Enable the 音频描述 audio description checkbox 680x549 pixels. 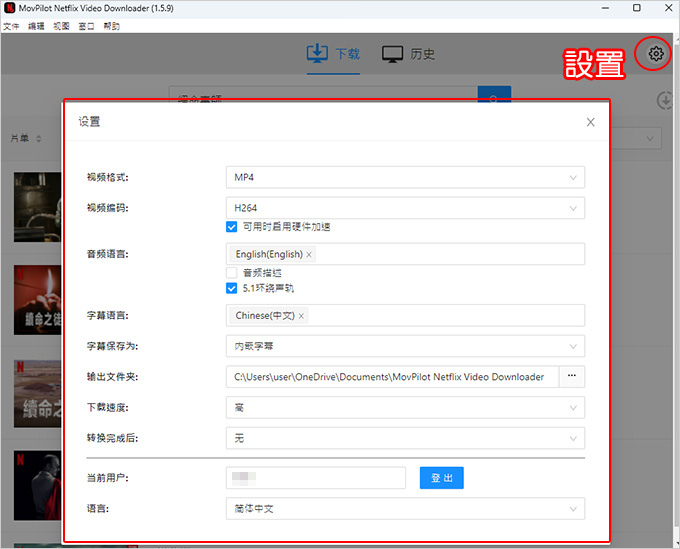(x=232, y=273)
